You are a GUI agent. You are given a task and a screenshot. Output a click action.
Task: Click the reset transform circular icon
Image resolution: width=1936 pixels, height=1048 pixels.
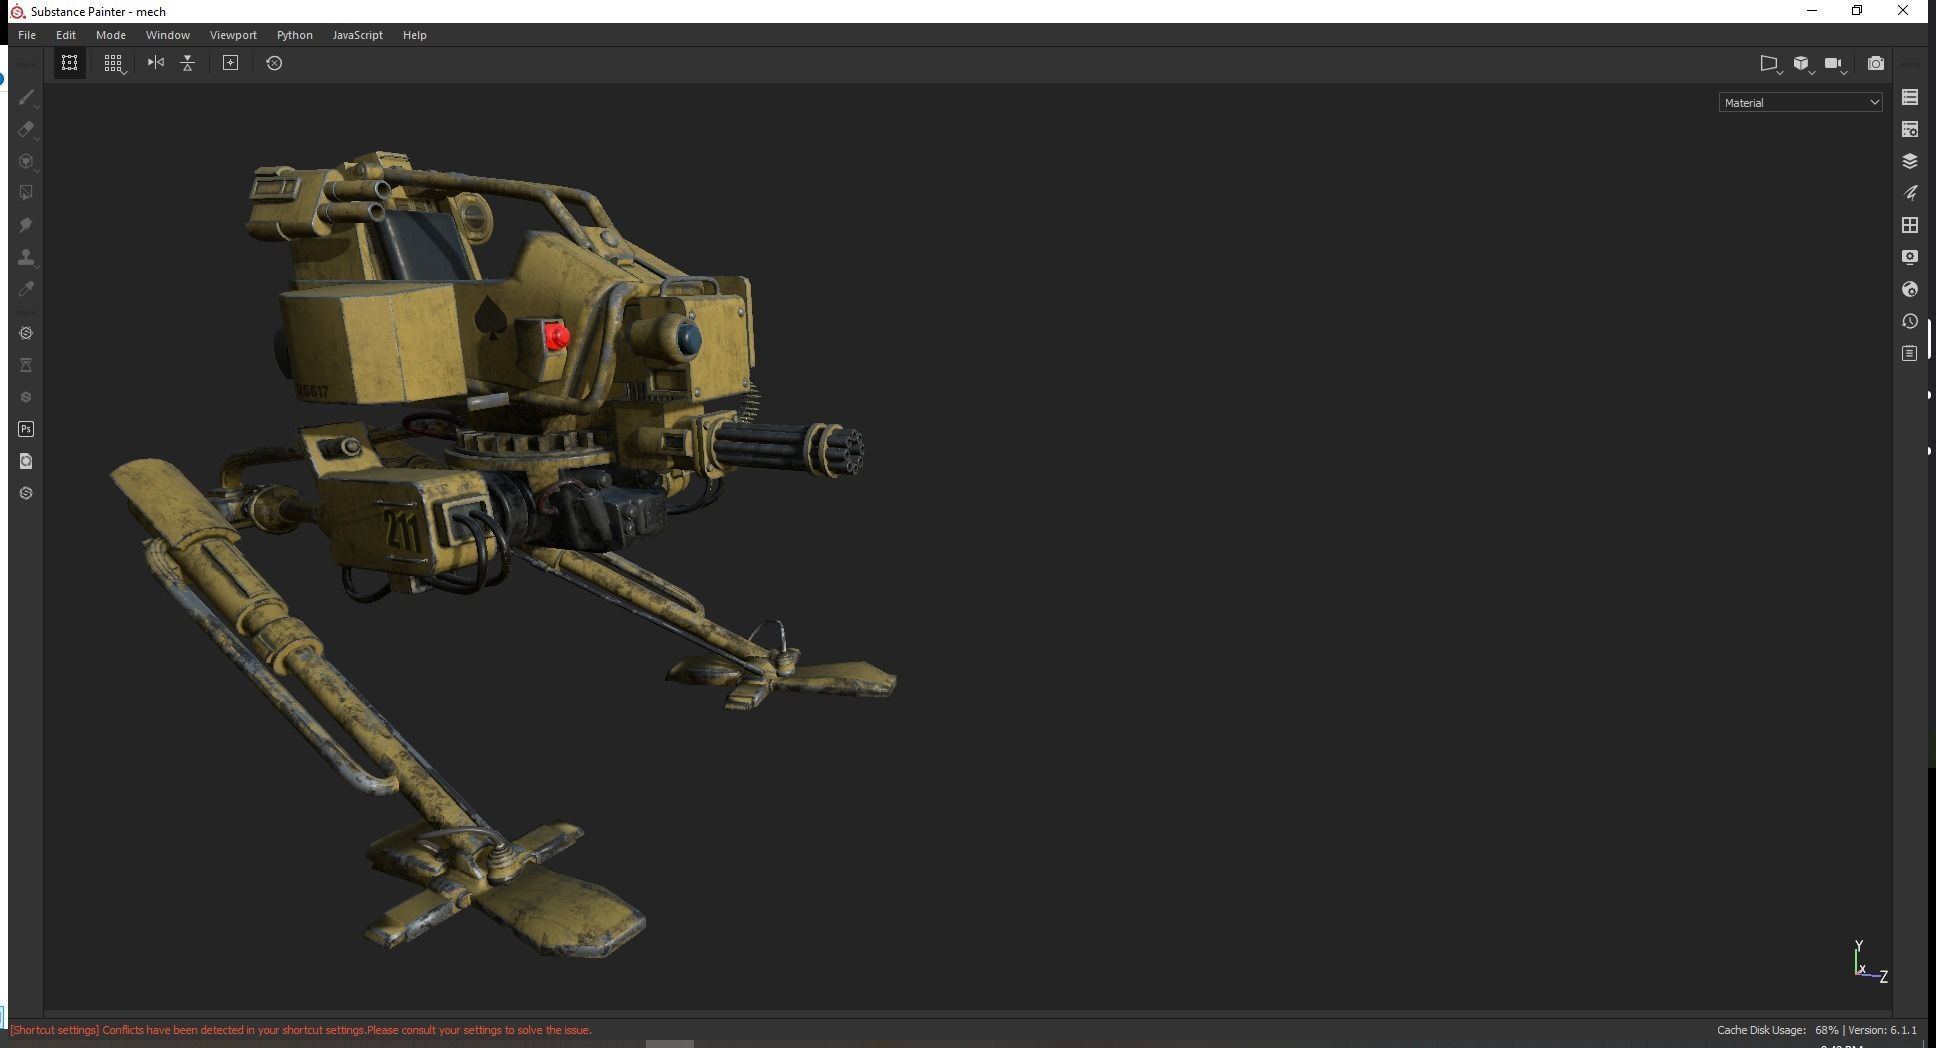(274, 63)
